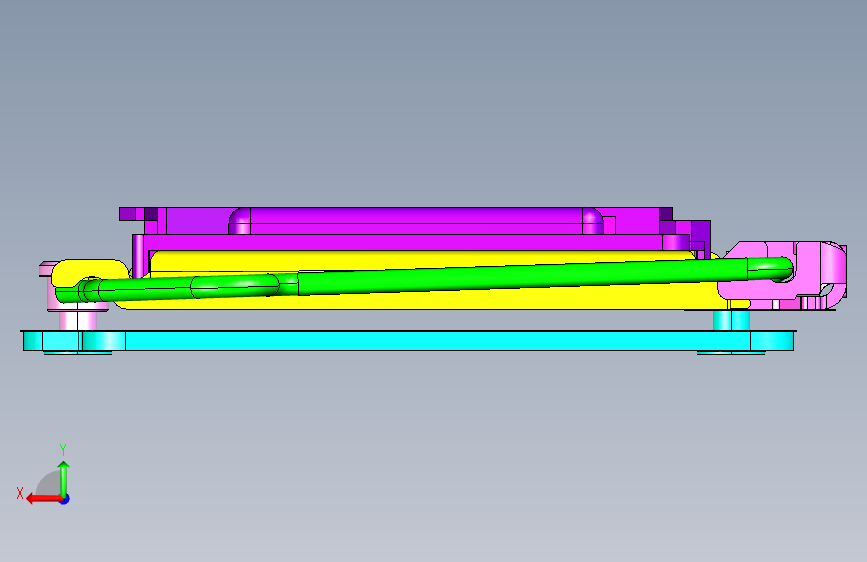Select the cyan base plate
Screen dimensions: 867x562
click(409, 341)
